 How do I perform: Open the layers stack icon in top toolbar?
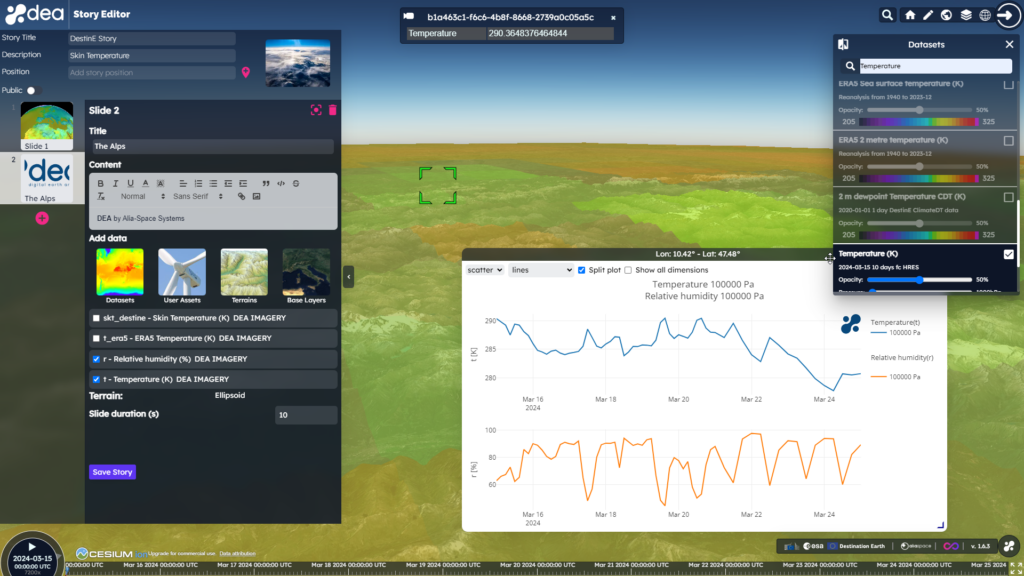[x=966, y=15]
